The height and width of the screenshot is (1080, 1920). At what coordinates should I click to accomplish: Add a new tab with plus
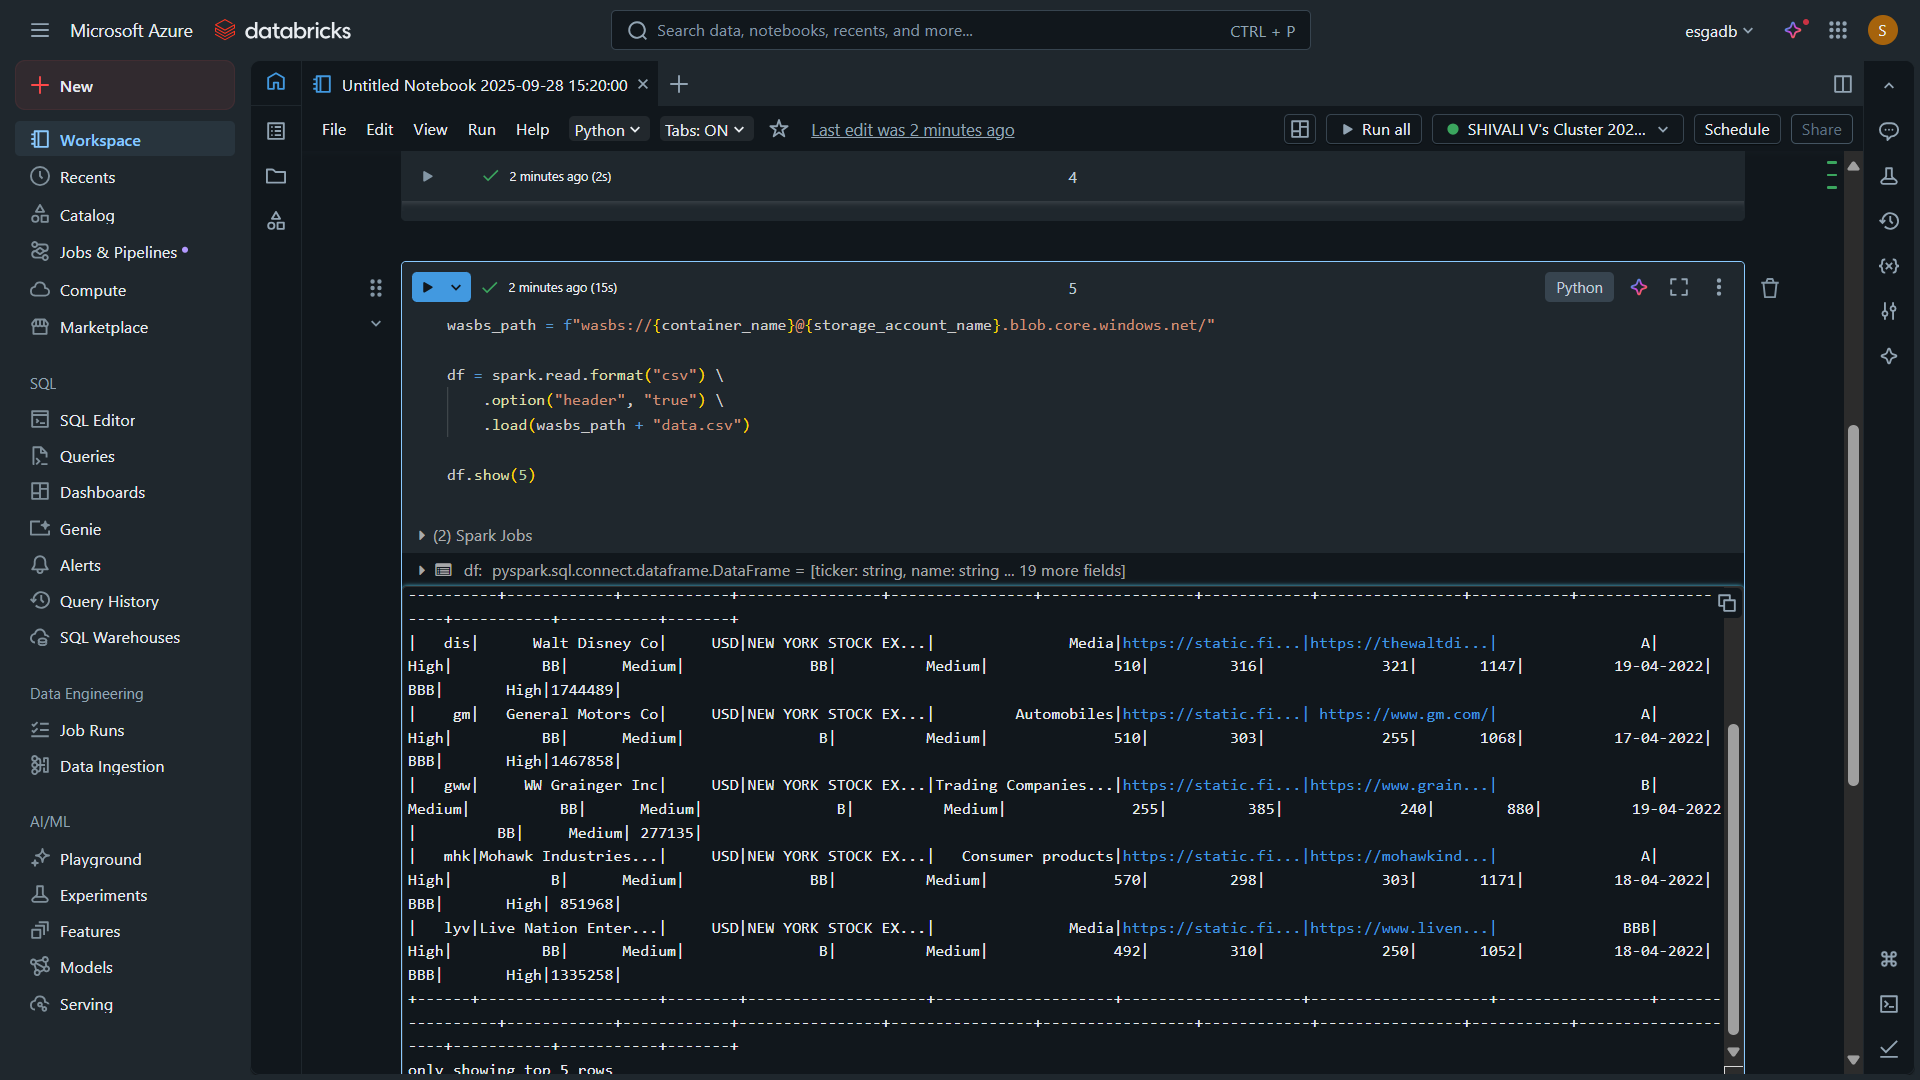[x=679, y=84]
